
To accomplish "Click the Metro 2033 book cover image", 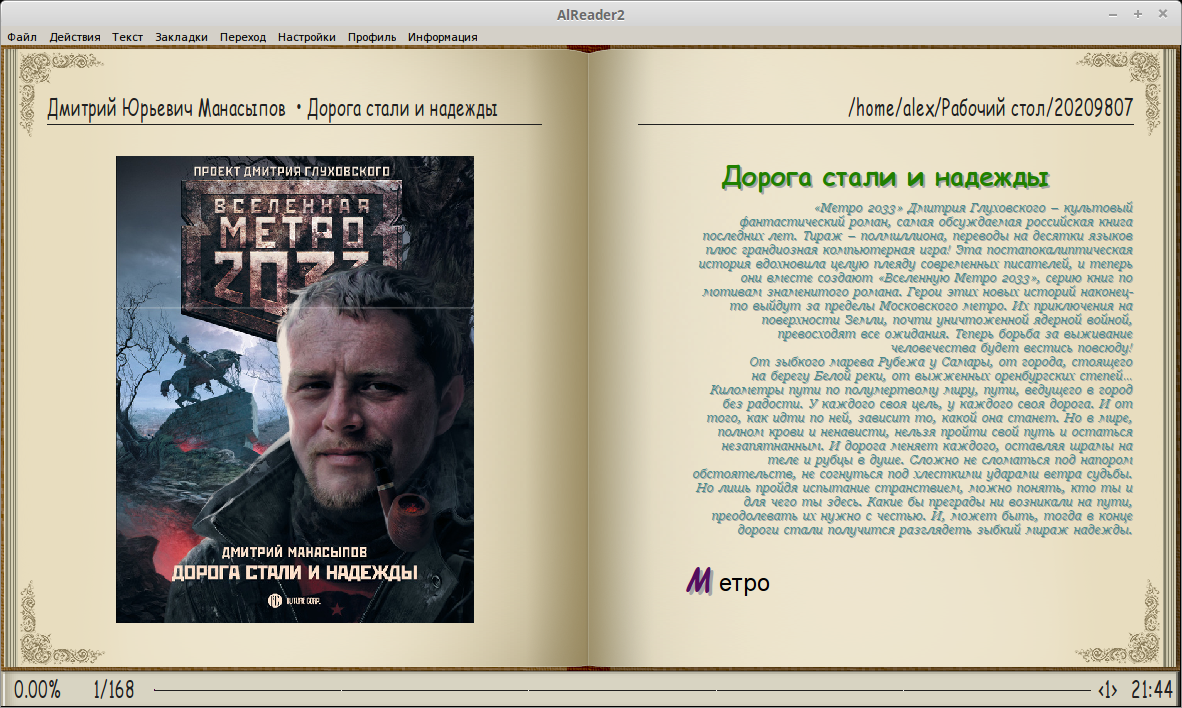I will (295, 389).
